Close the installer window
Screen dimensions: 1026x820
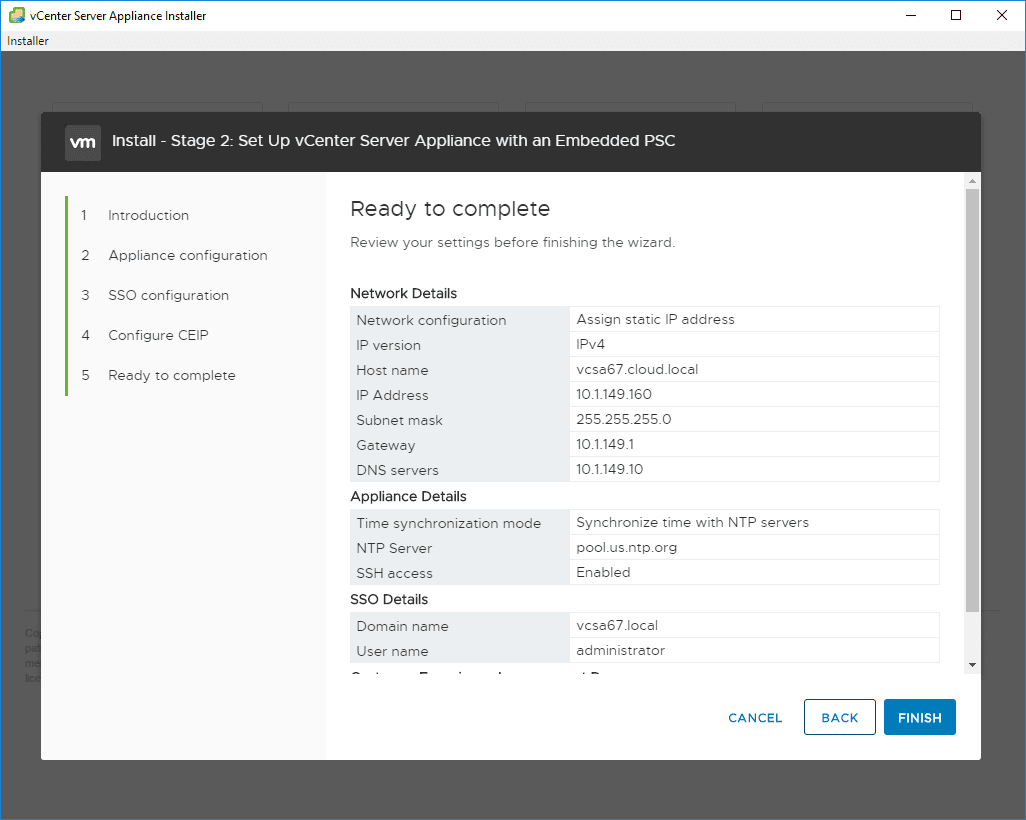(x=1002, y=15)
